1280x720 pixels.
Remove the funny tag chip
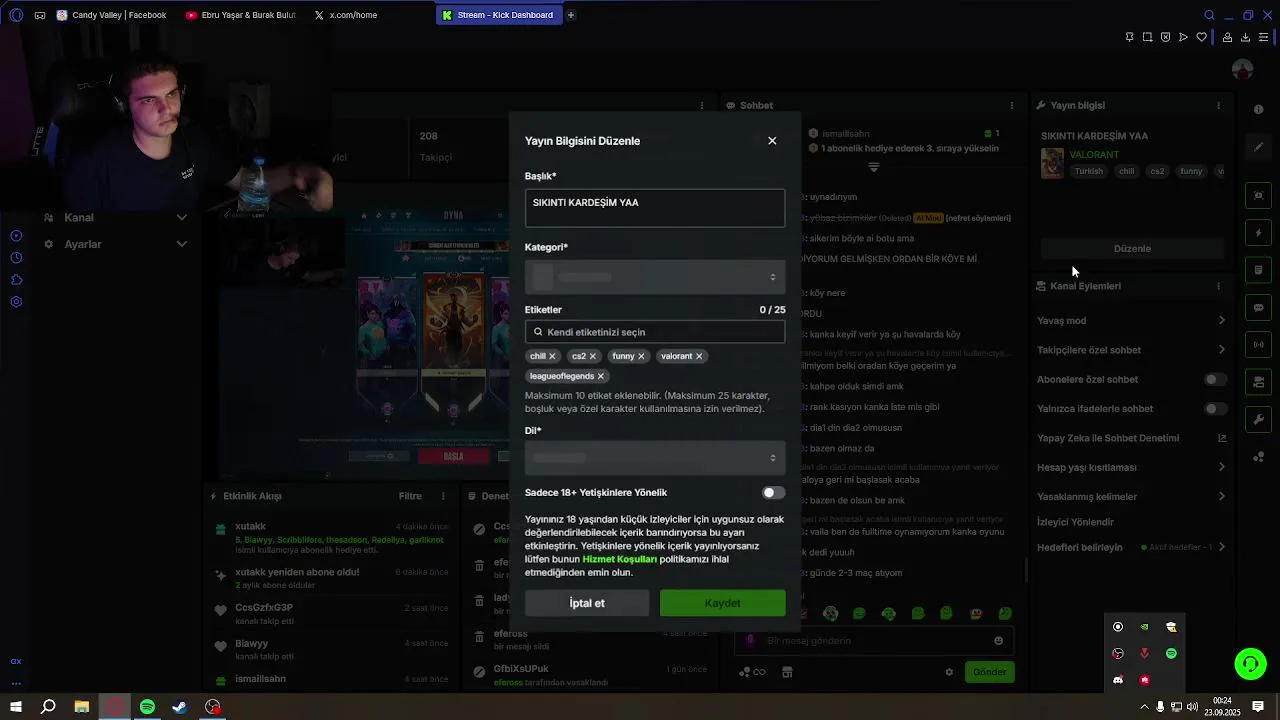[x=641, y=356]
